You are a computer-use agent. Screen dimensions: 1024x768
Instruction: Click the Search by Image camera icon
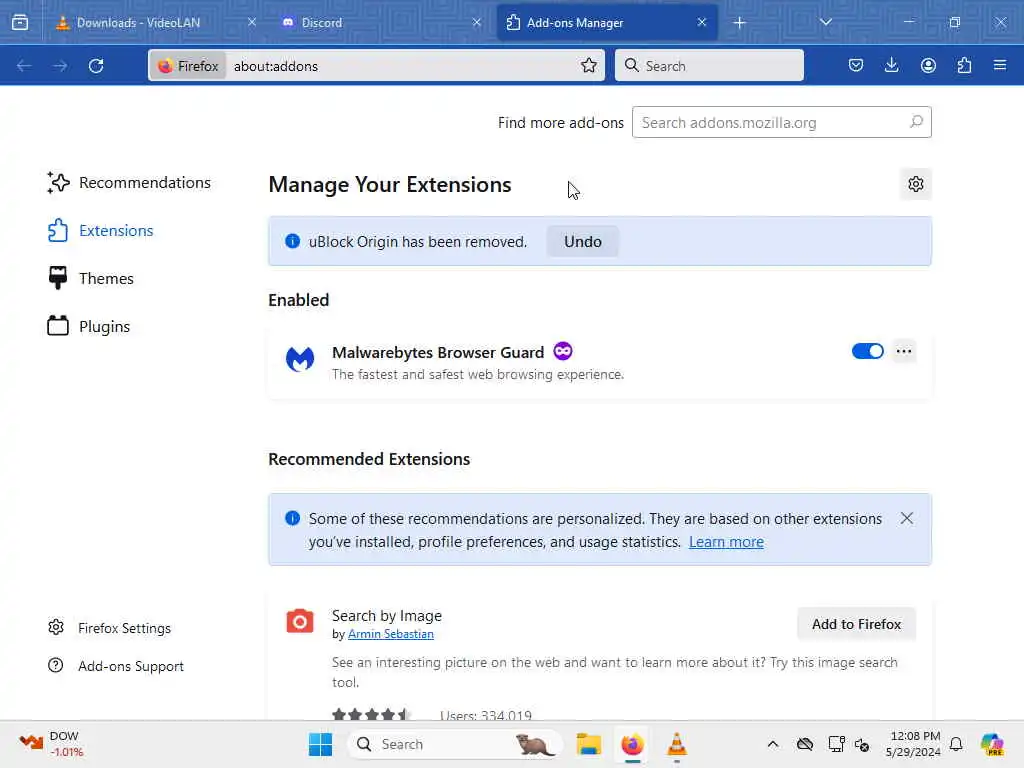click(x=300, y=621)
